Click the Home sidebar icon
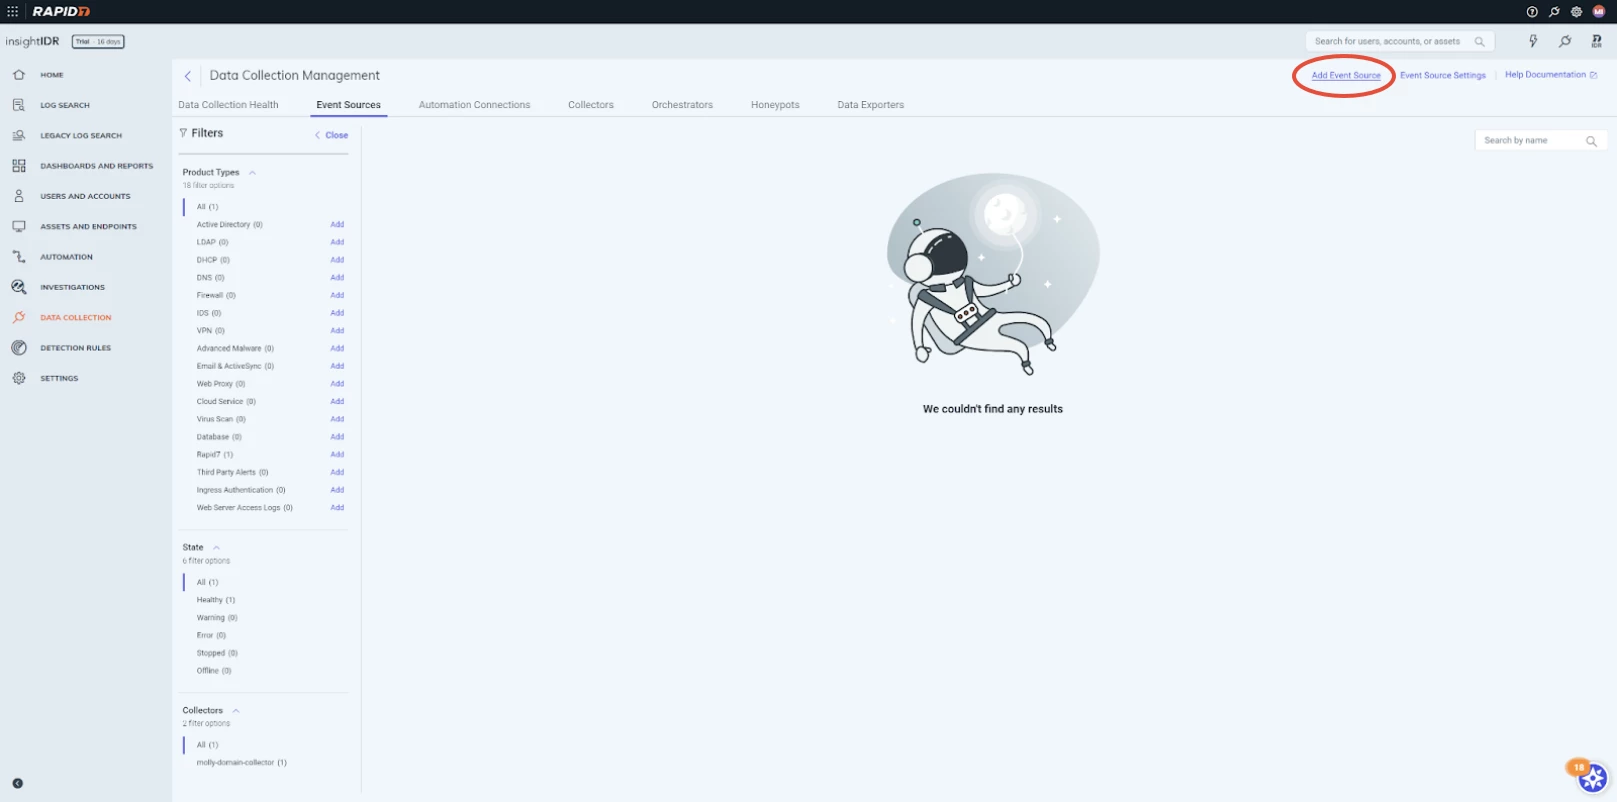 (18, 75)
